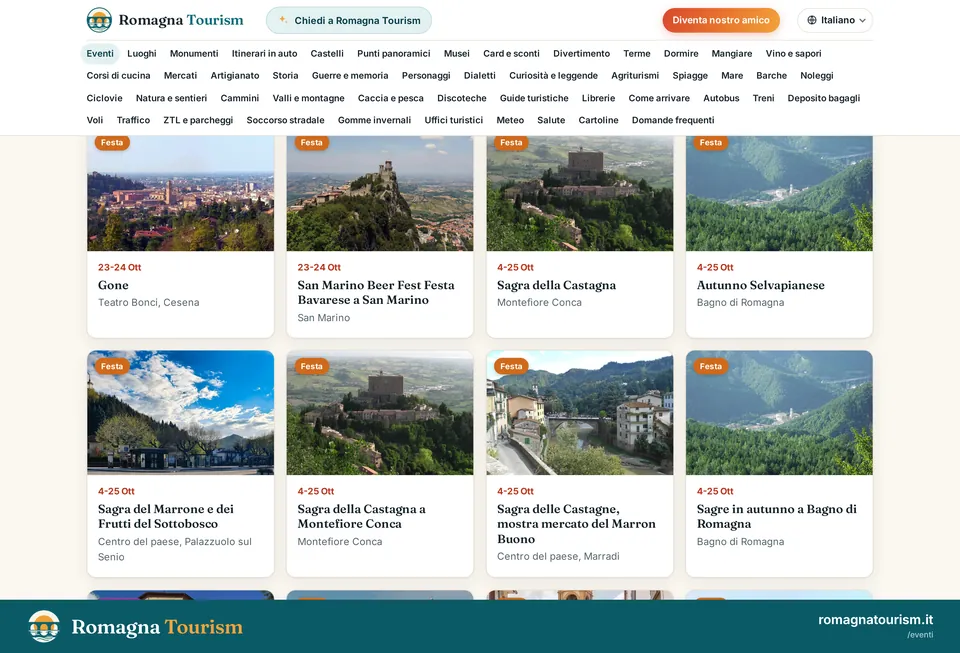Go to the Castelli menu item
This screenshot has height=653, width=960.
(327, 54)
